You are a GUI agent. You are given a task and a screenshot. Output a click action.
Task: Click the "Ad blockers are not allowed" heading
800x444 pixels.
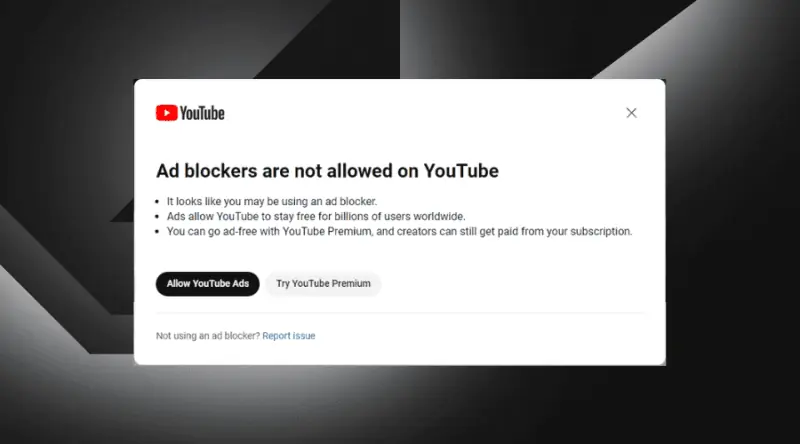coord(327,171)
